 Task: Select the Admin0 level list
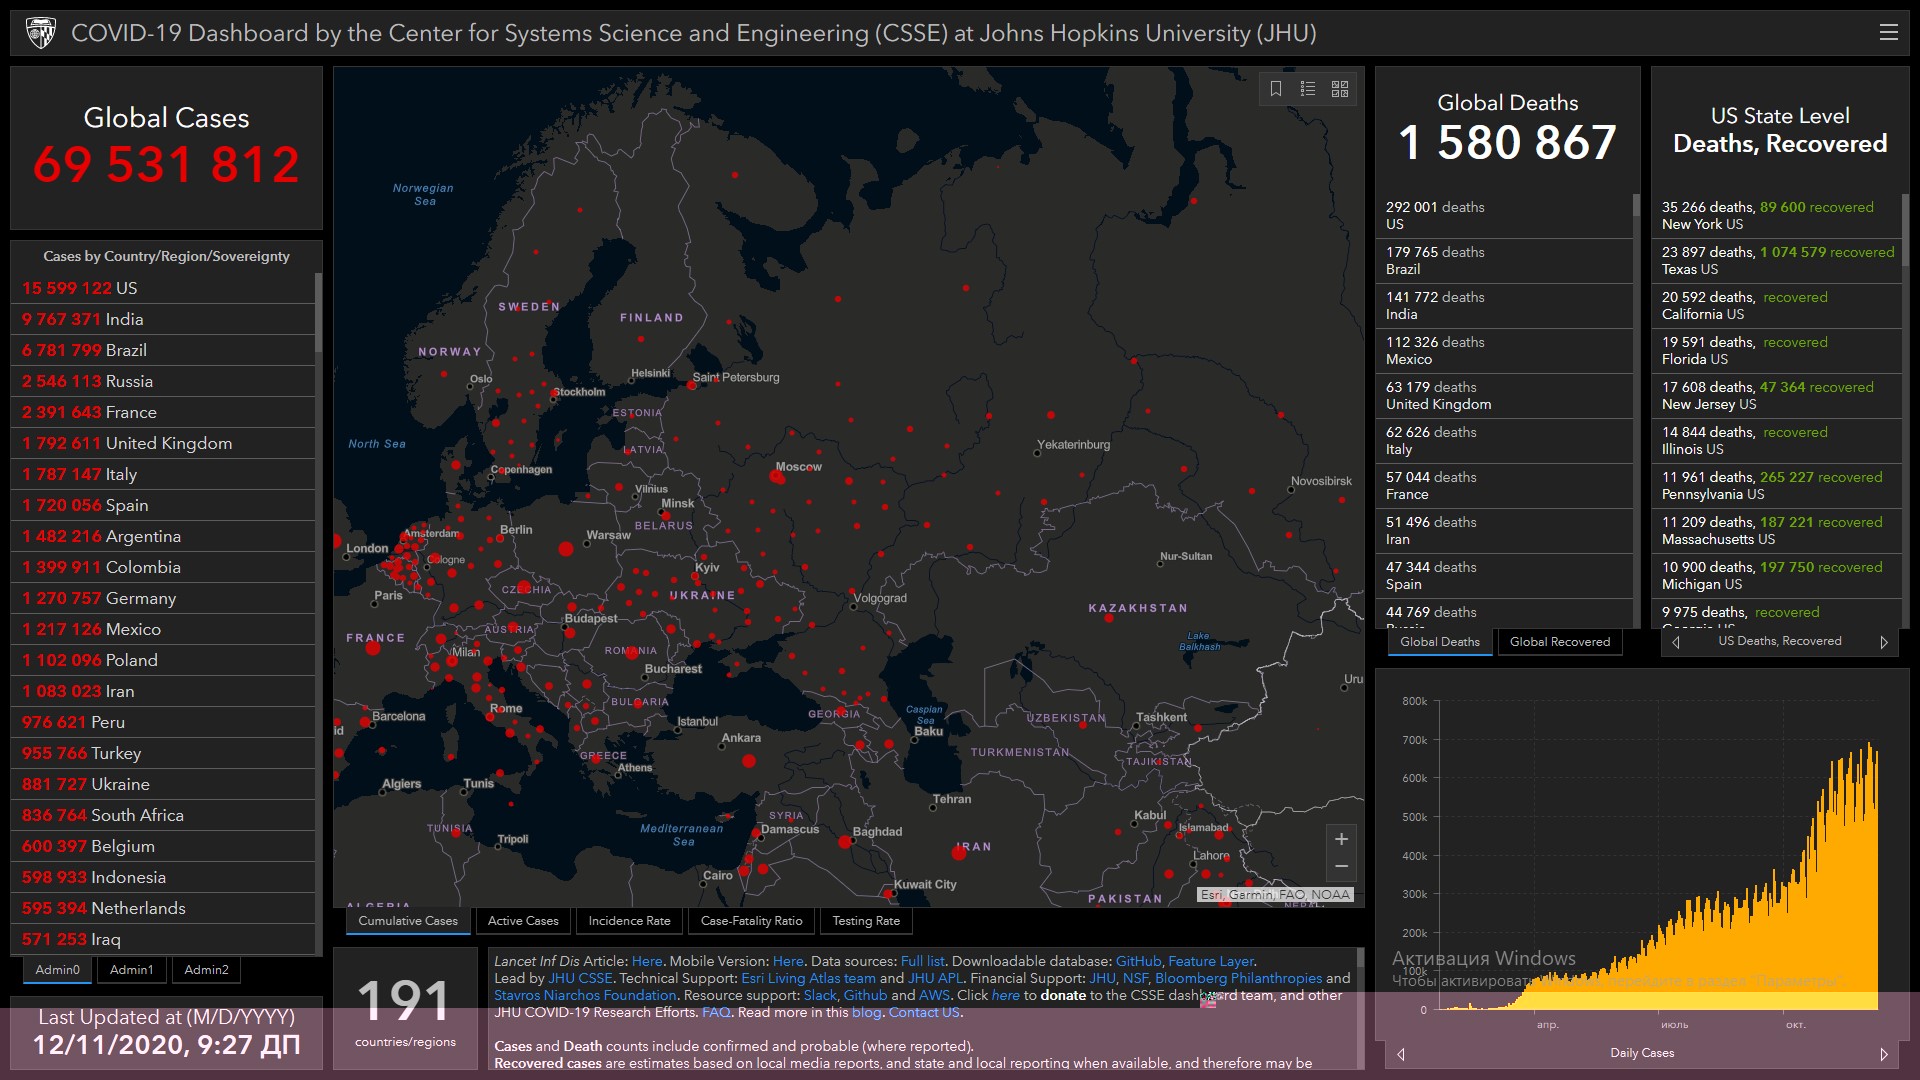57,969
